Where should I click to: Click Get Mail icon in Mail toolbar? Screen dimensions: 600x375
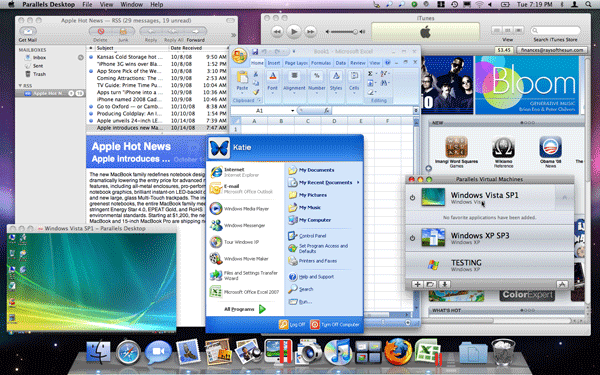[28, 31]
